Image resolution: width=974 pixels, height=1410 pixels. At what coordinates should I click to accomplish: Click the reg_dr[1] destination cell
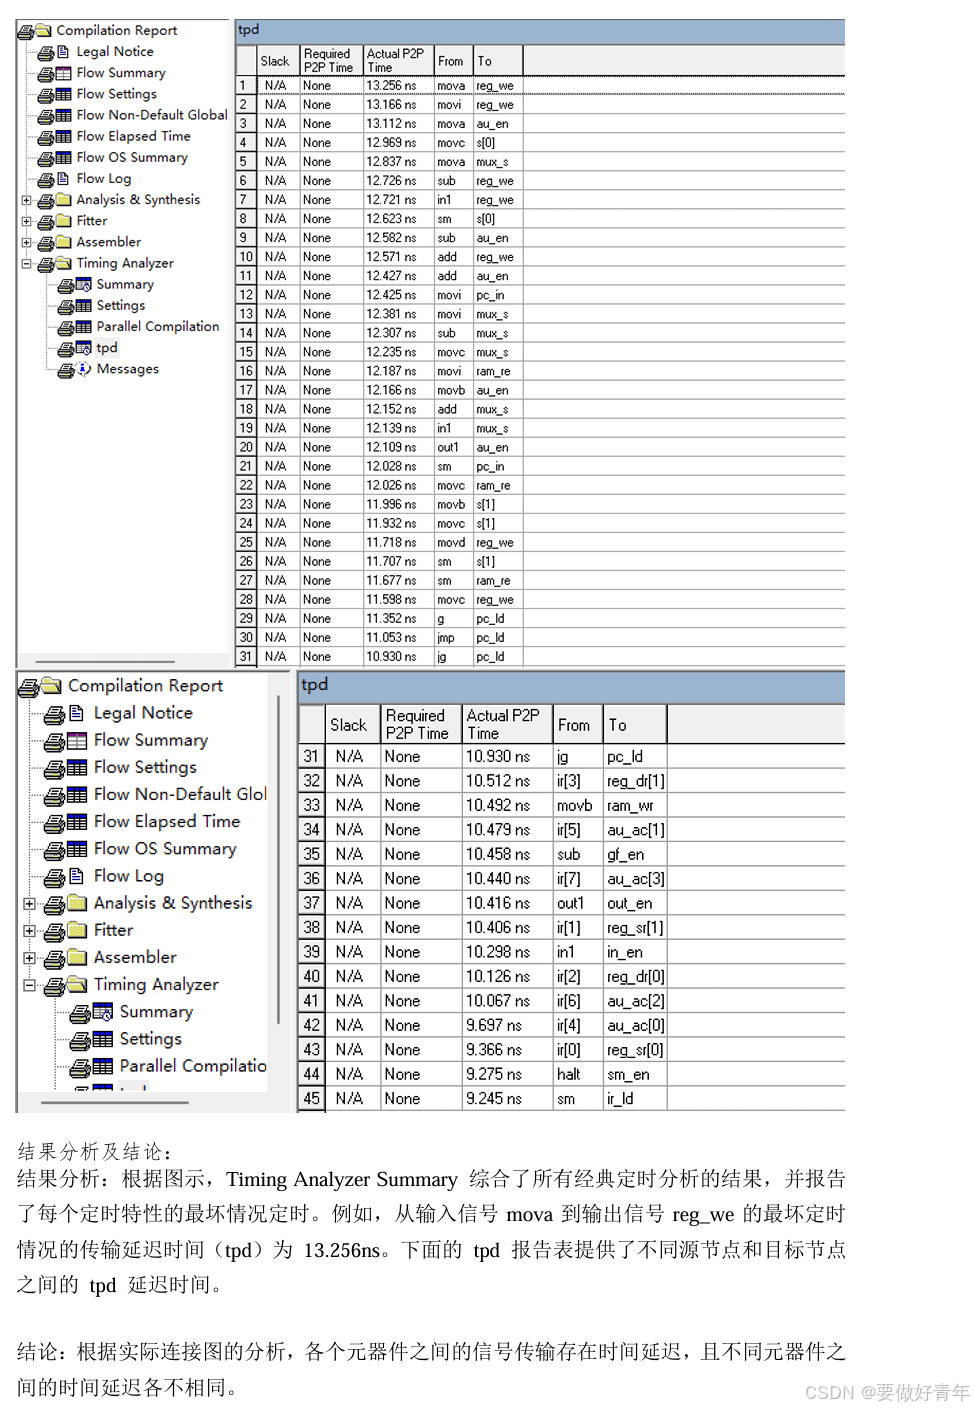coord(635,781)
